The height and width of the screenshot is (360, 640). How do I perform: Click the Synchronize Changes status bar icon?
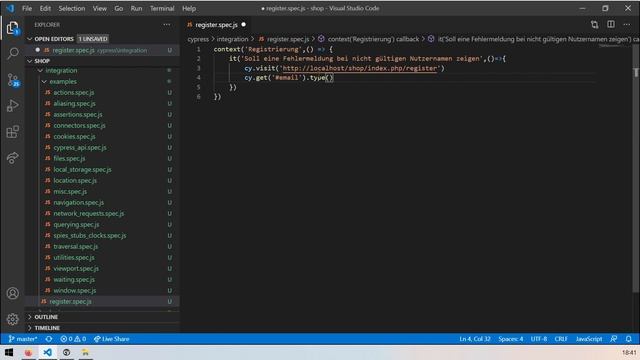click(49, 339)
